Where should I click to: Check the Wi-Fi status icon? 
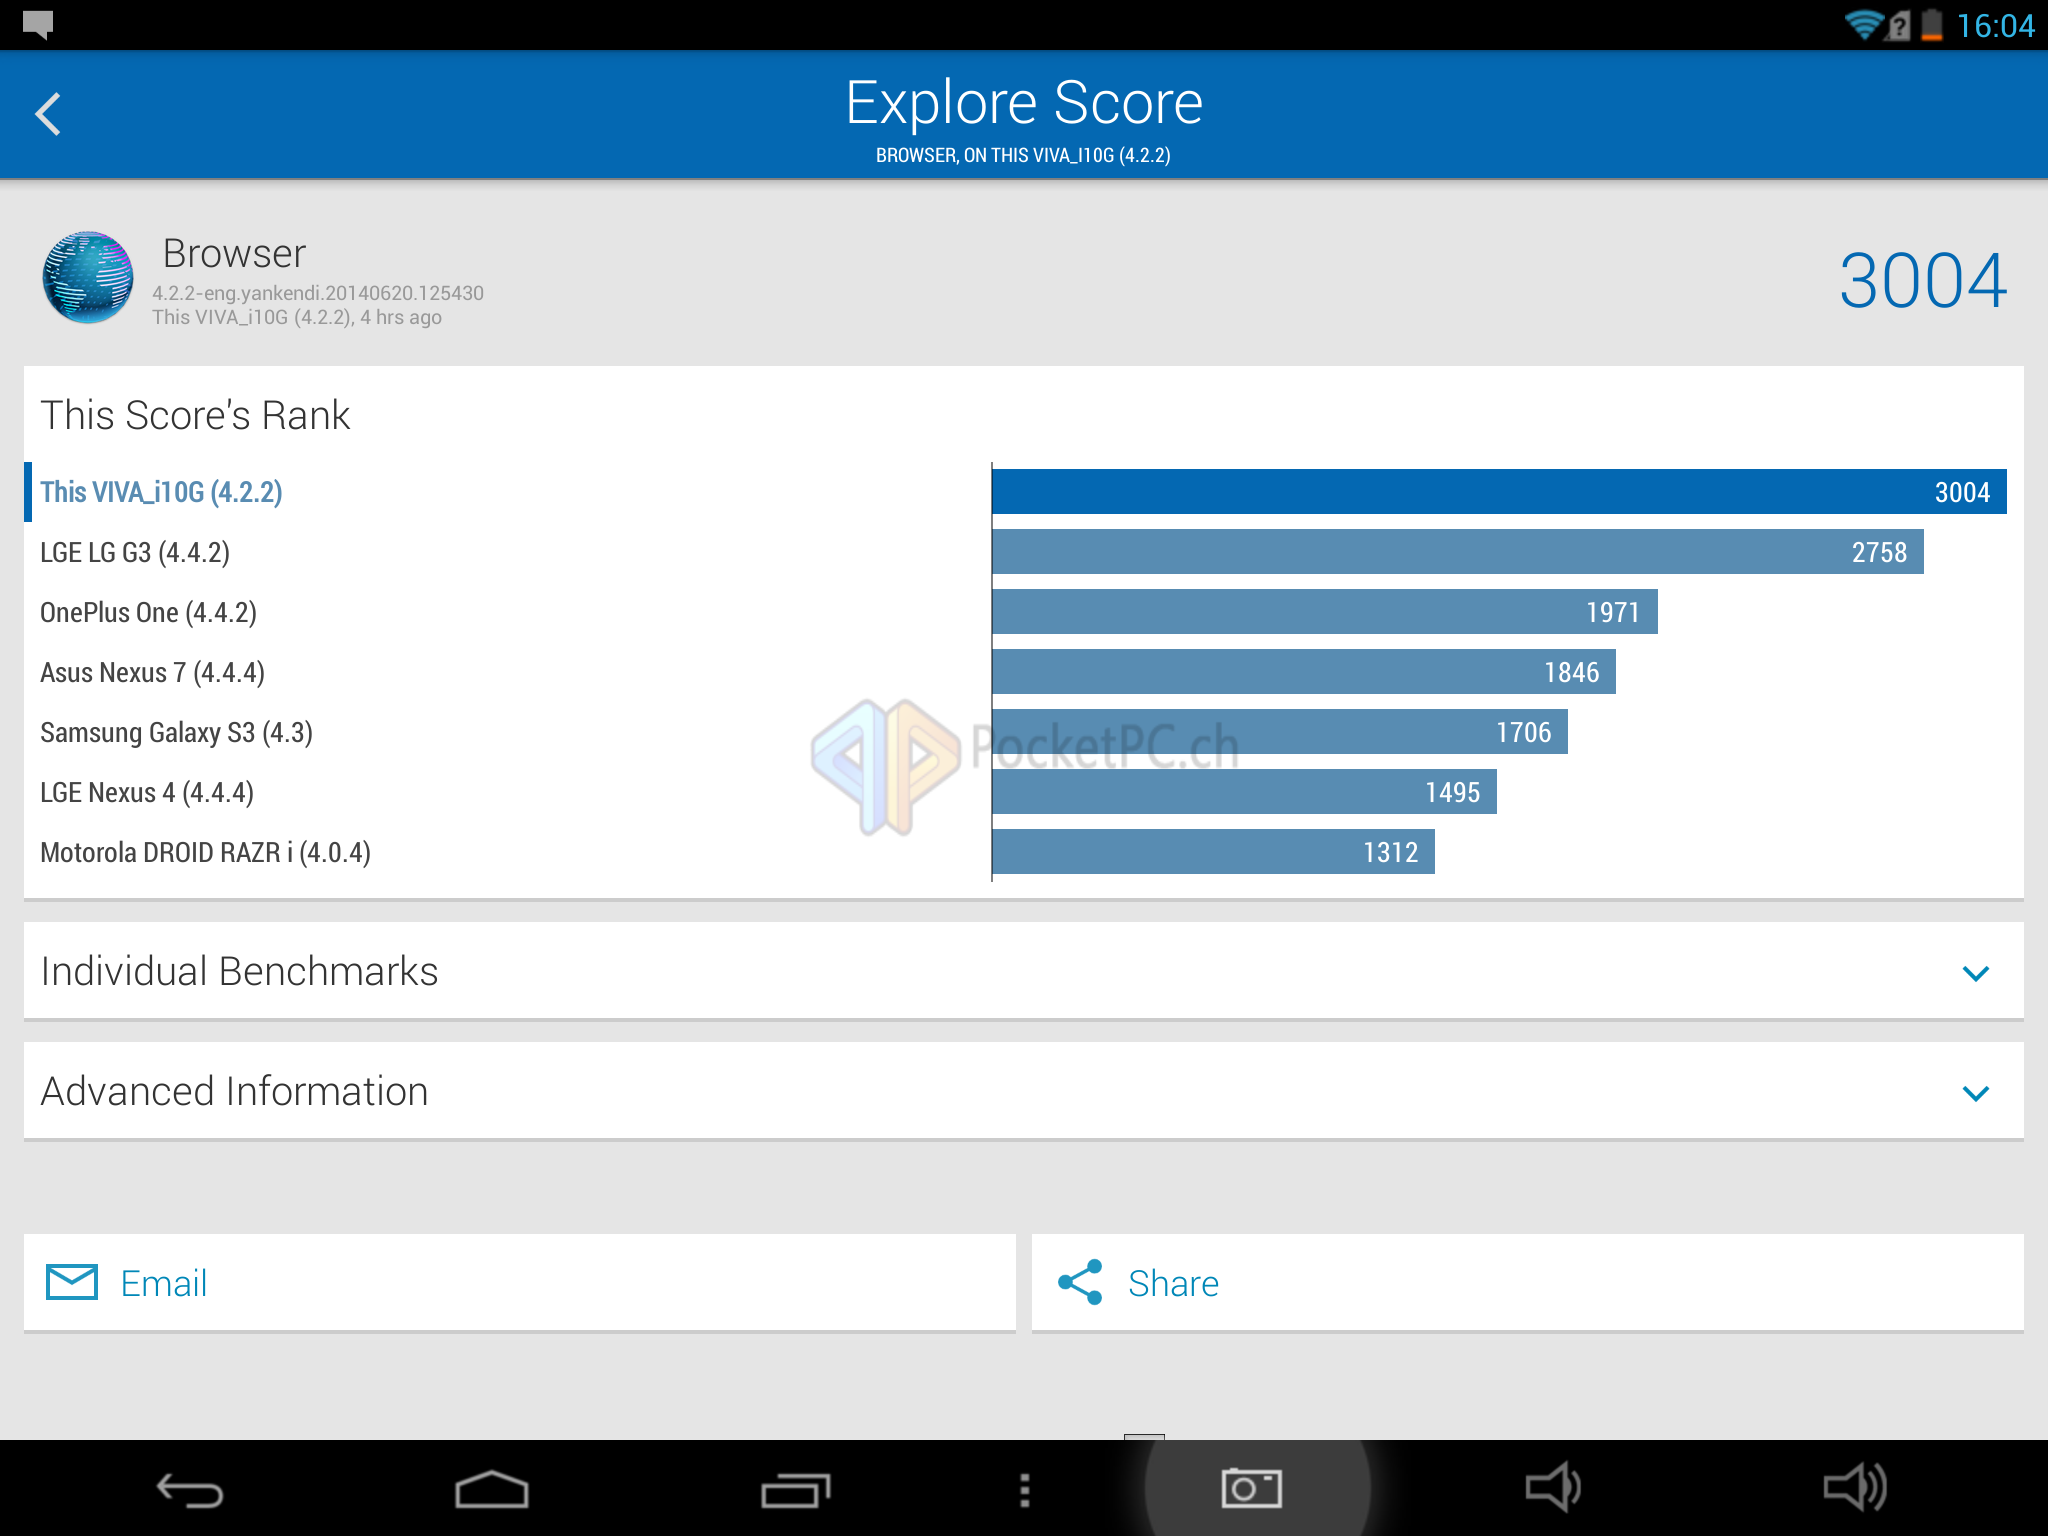point(1862,24)
